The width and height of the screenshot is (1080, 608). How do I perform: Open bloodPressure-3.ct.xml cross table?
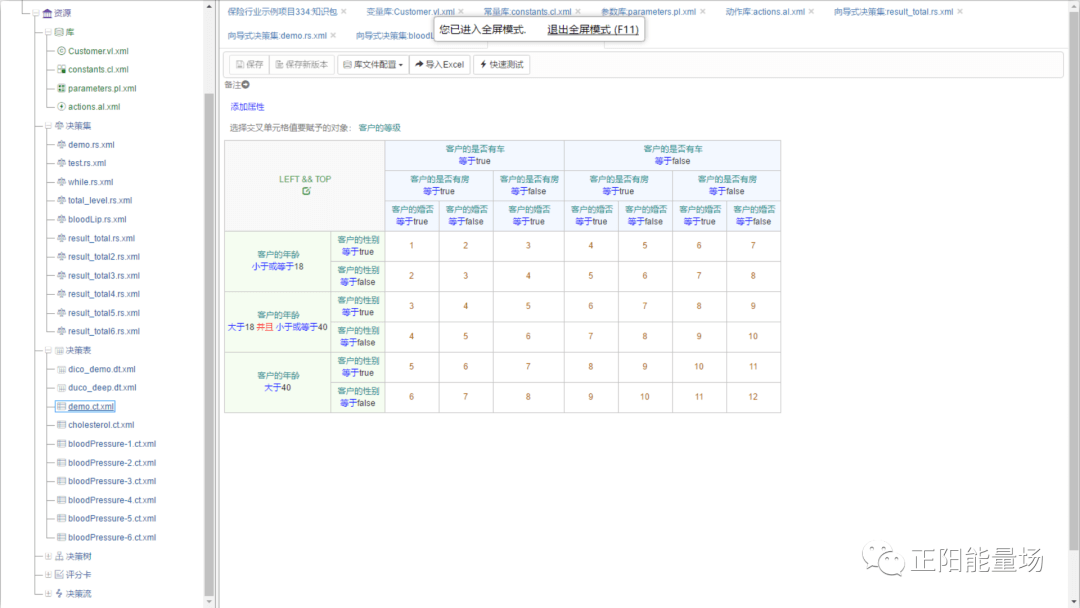(x=112, y=481)
